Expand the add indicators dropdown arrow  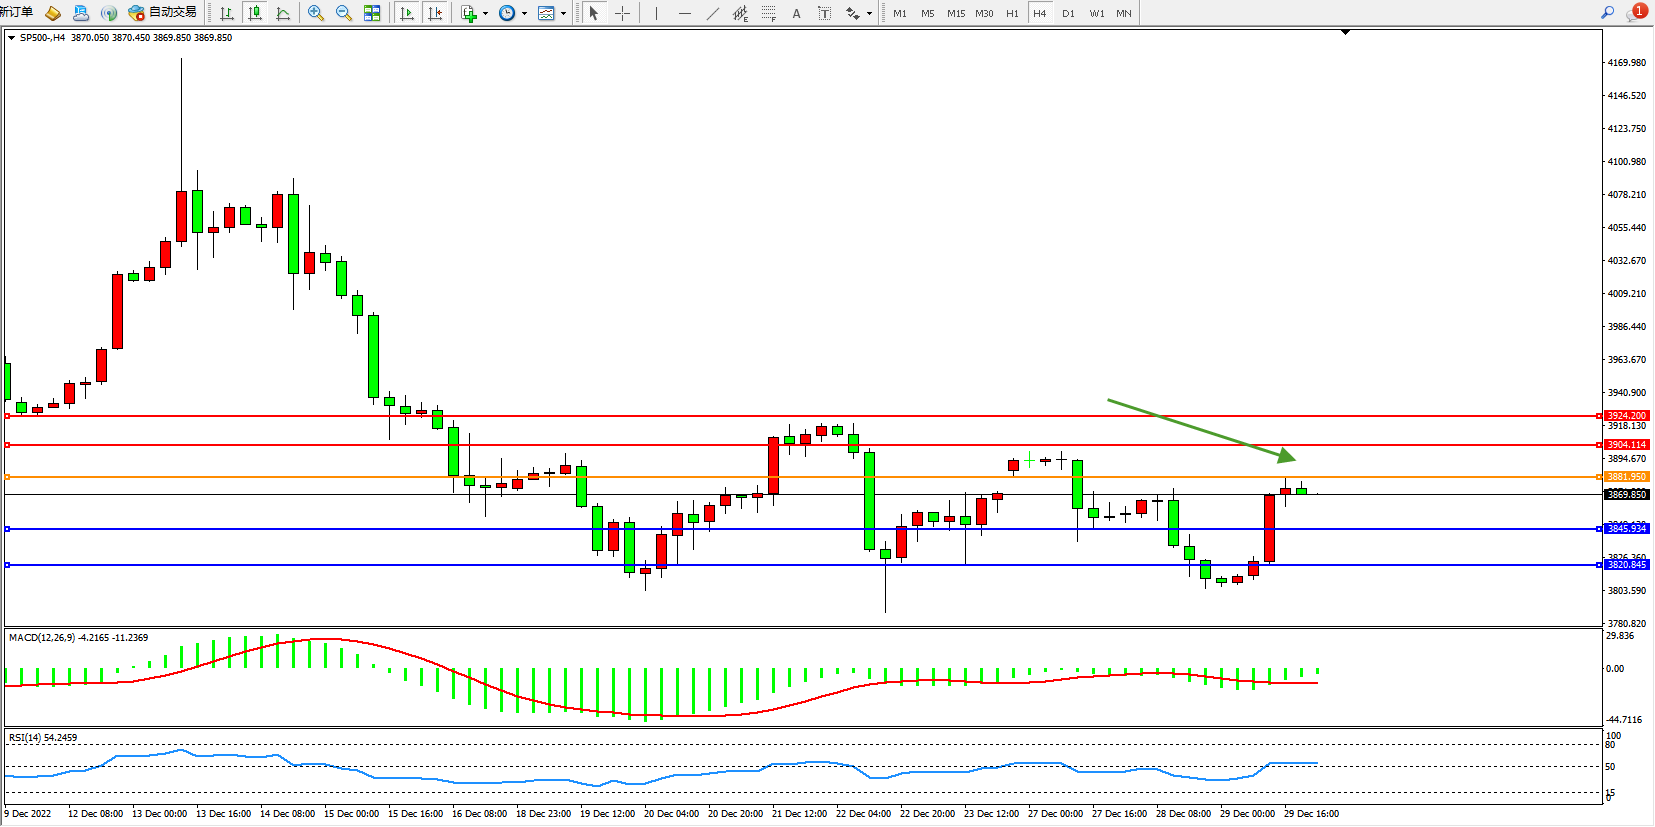[x=486, y=14]
